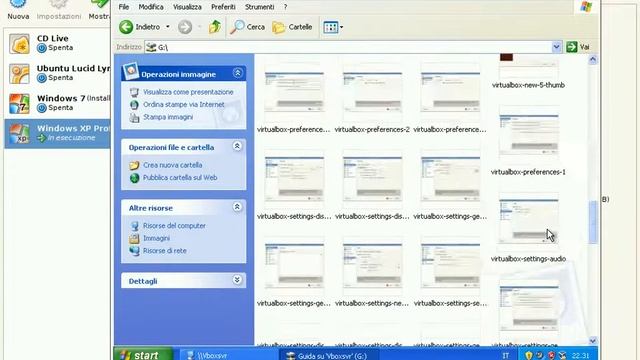The image size is (640, 360).
Task: Open the ? help menu
Action: [x=285, y=7]
